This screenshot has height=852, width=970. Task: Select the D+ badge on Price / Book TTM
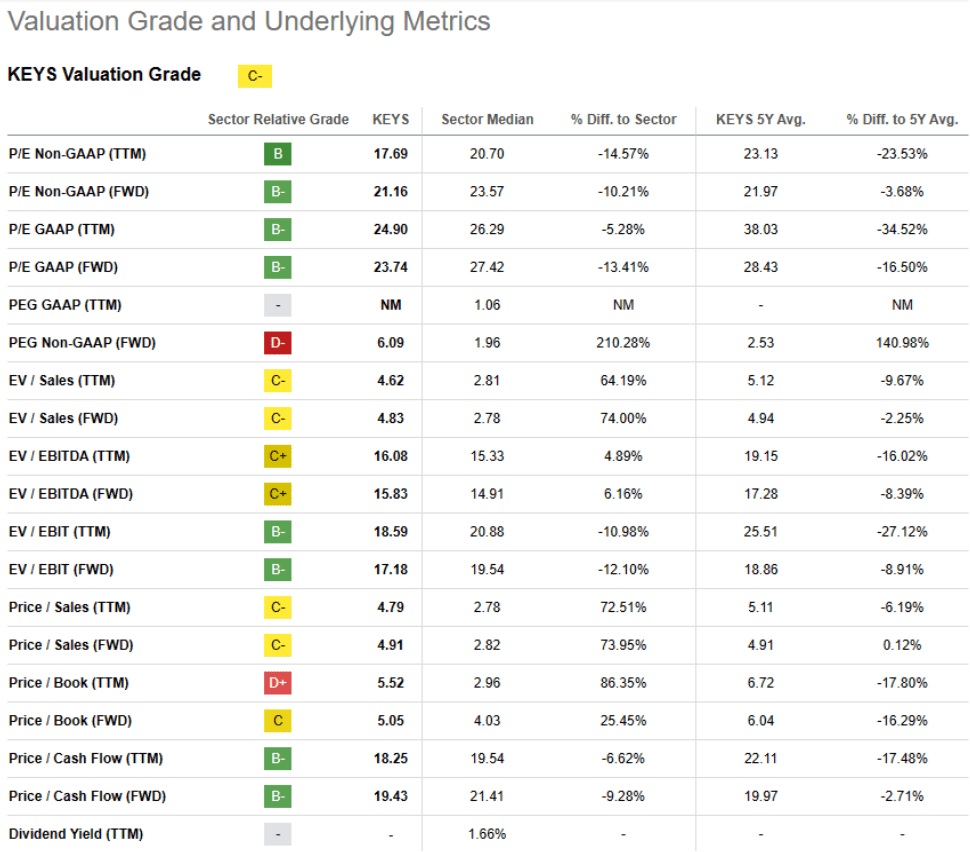tap(277, 683)
